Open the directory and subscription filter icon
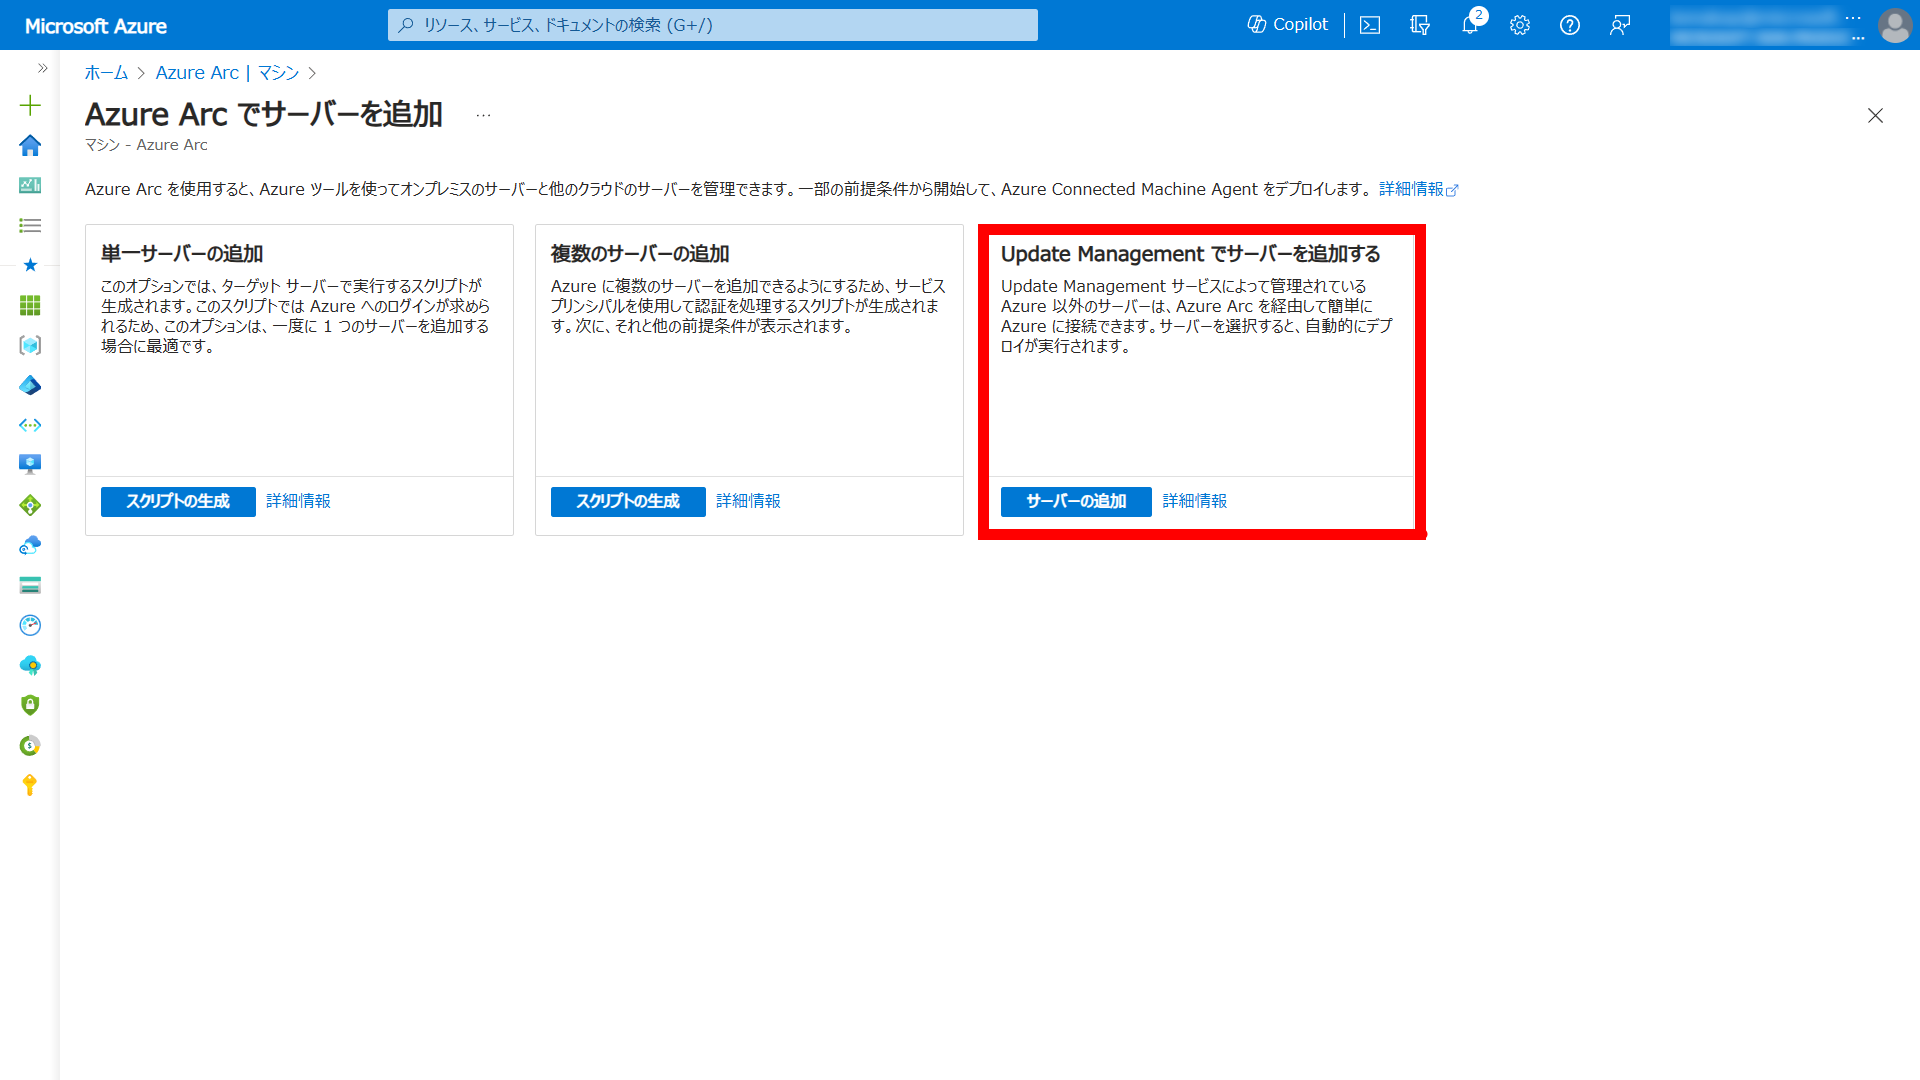1920x1080 pixels. pyautogui.click(x=1420, y=25)
